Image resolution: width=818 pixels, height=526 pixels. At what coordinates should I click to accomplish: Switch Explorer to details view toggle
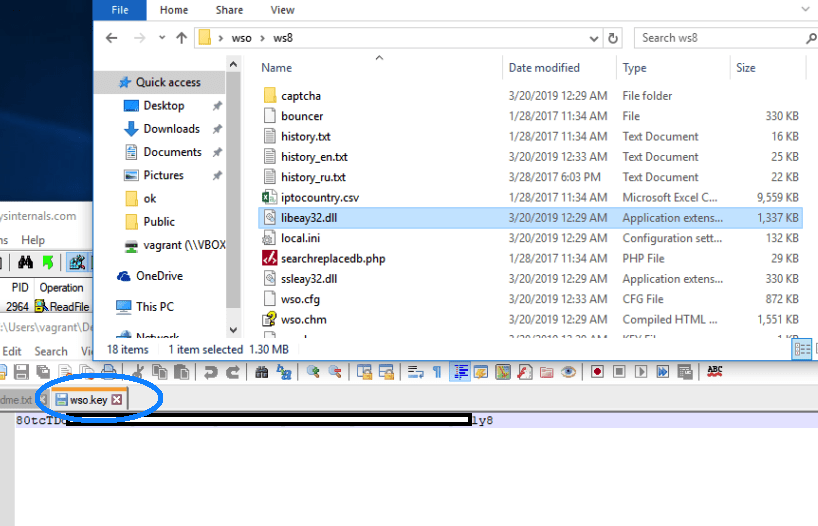click(x=801, y=349)
